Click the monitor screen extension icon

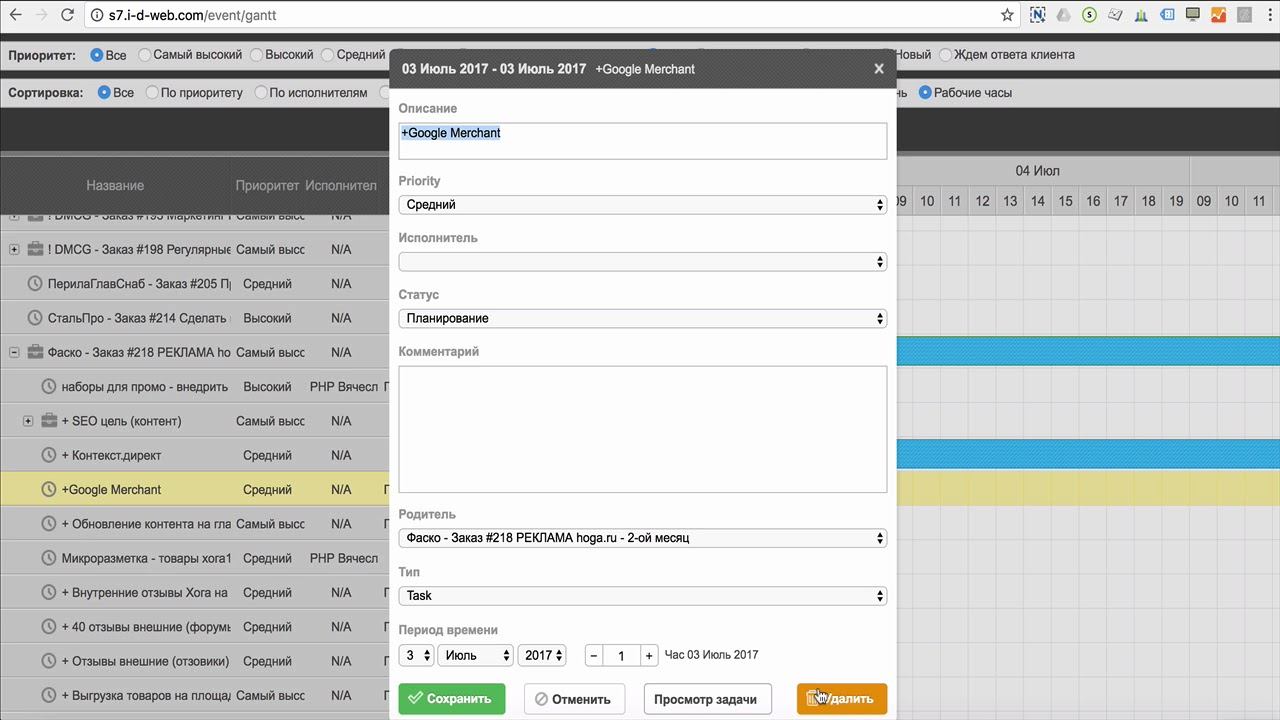(x=1192, y=15)
